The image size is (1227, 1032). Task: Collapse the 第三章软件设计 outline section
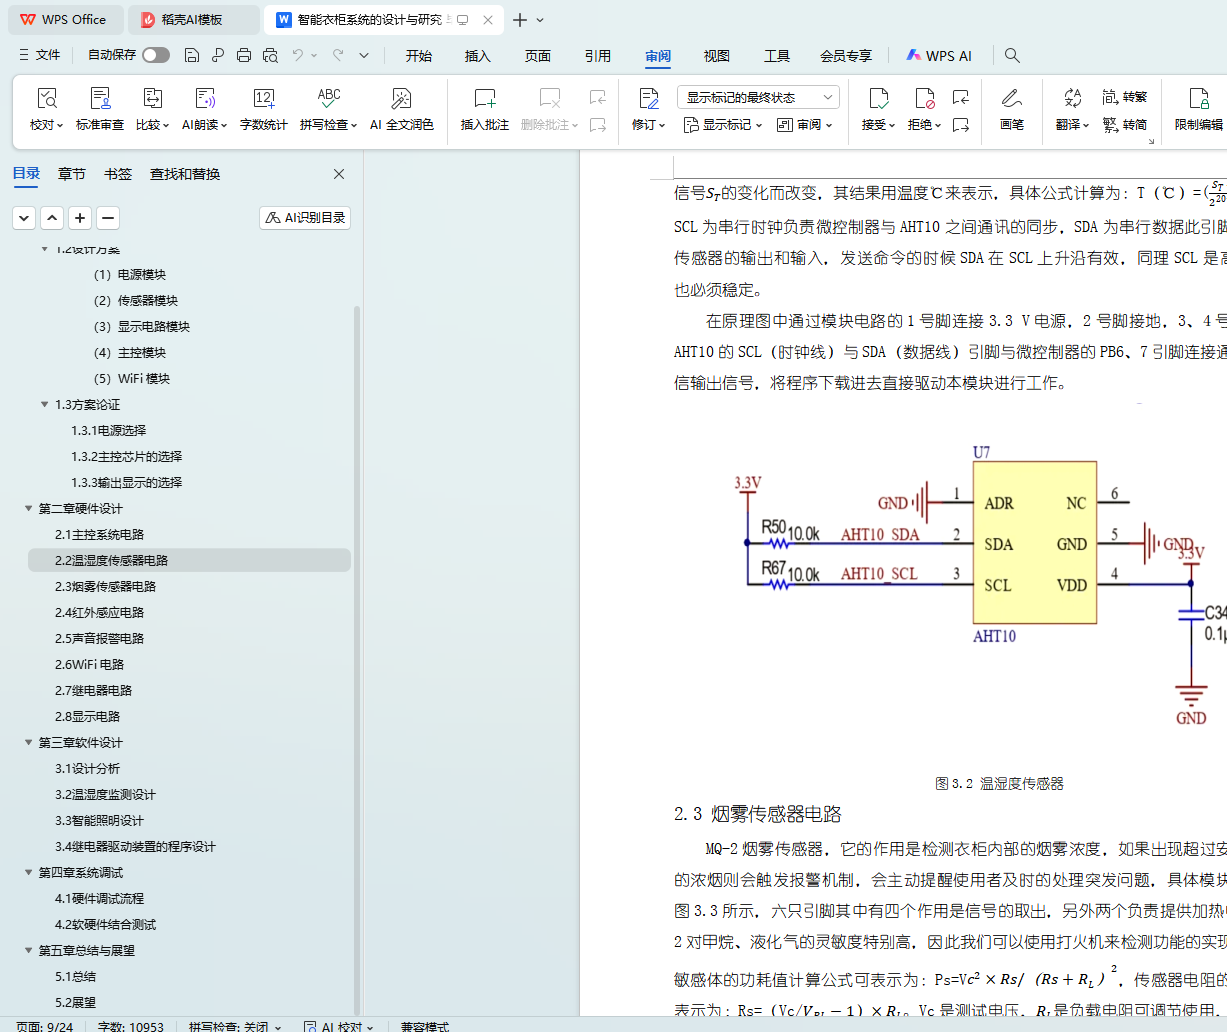tap(29, 743)
